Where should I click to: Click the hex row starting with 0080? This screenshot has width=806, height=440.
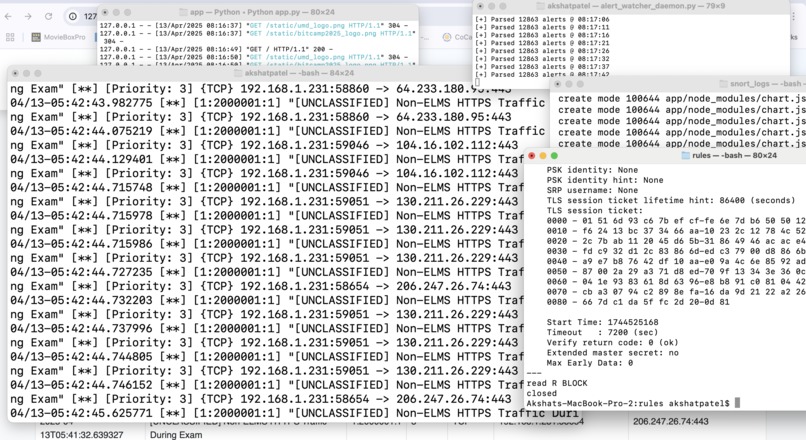coord(638,302)
